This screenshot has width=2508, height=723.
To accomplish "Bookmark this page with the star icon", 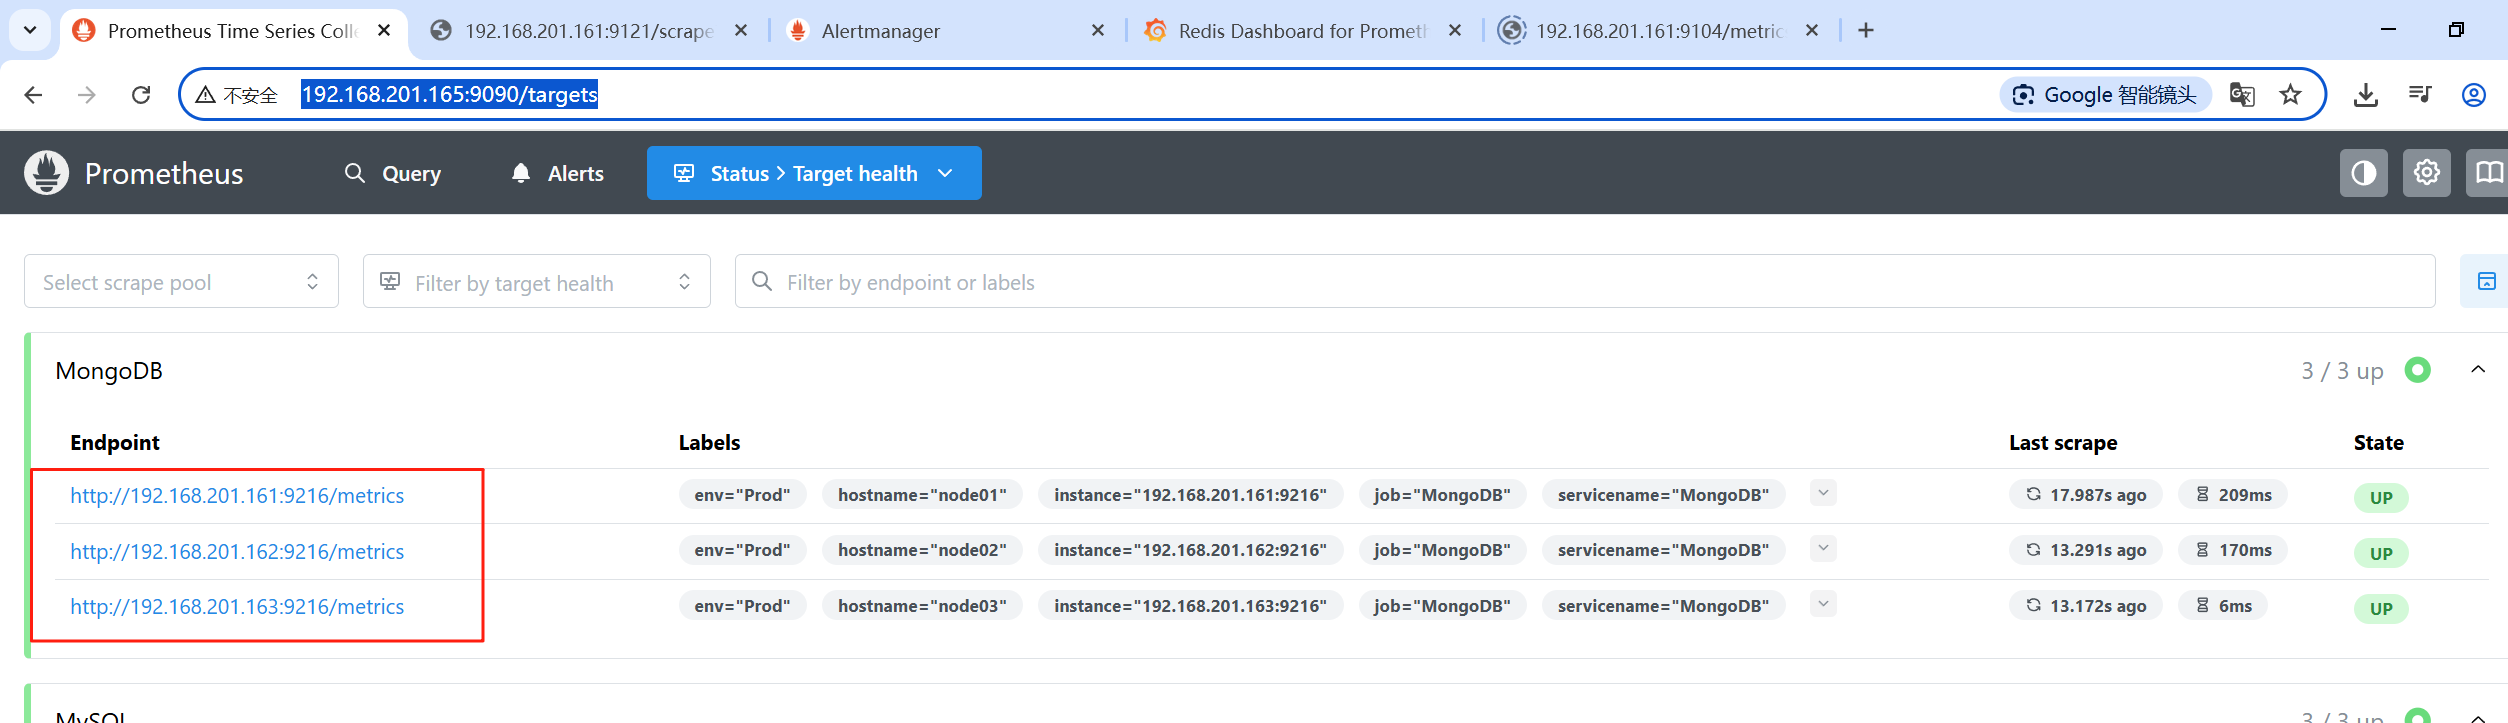I will [2290, 95].
